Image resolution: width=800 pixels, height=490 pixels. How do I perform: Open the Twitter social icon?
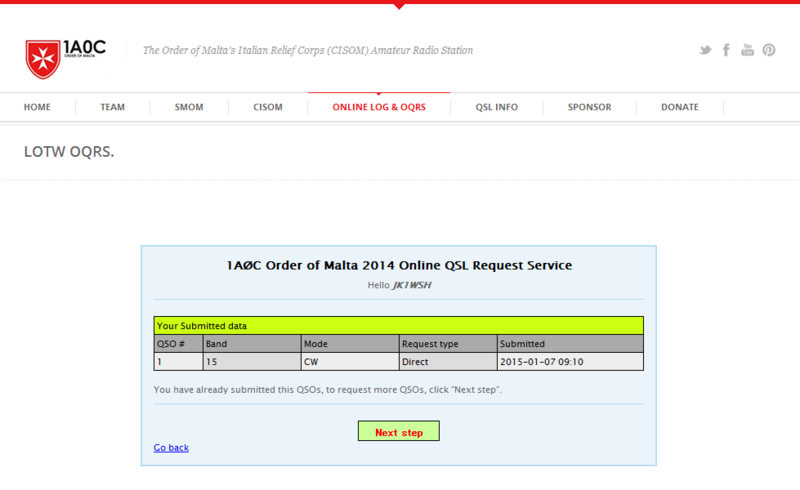pos(705,50)
